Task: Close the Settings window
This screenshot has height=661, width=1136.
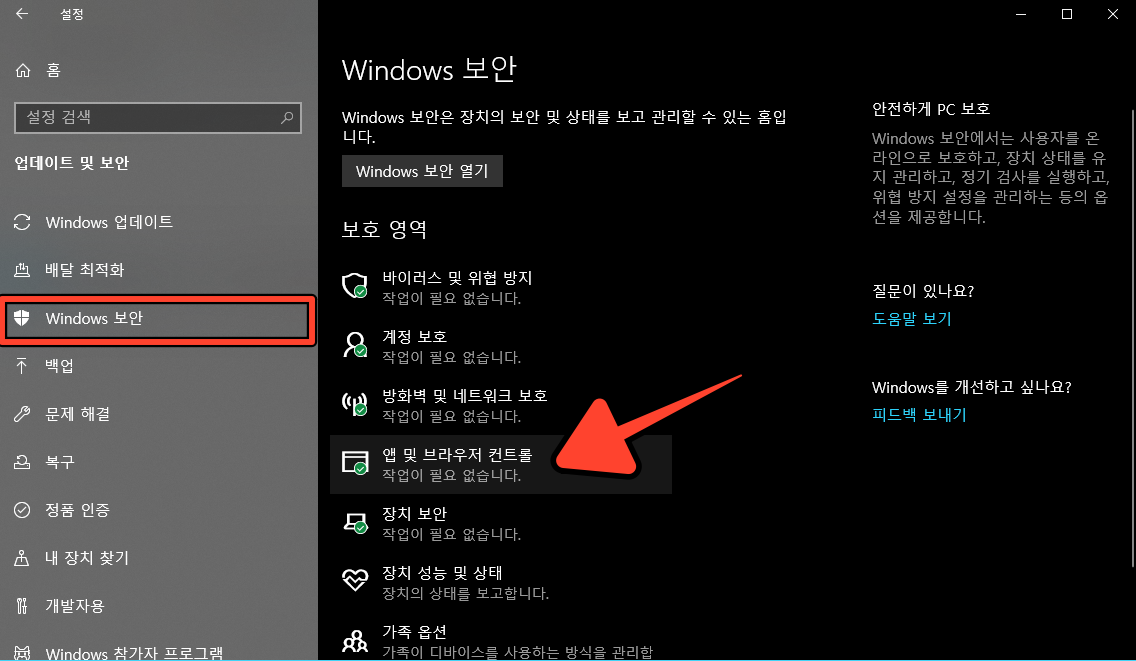Action: (1113, 14)
